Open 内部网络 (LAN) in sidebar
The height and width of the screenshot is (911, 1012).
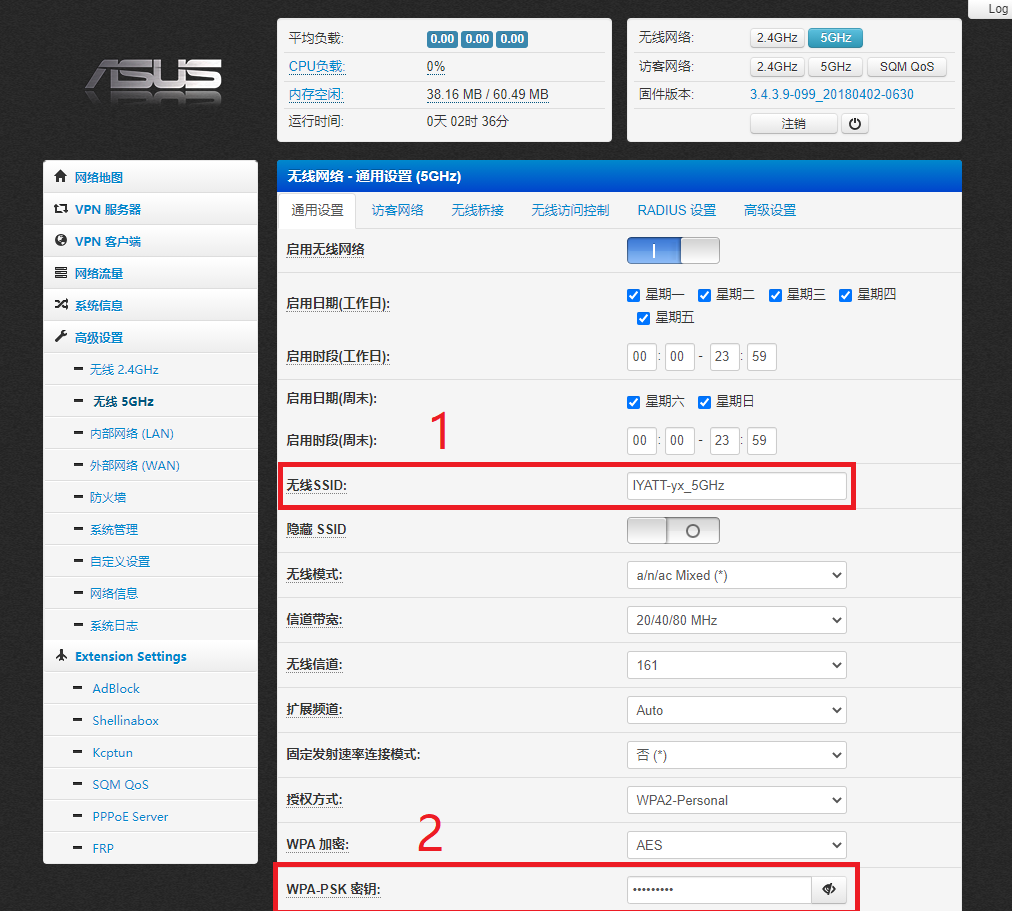[x=132, y=434]
